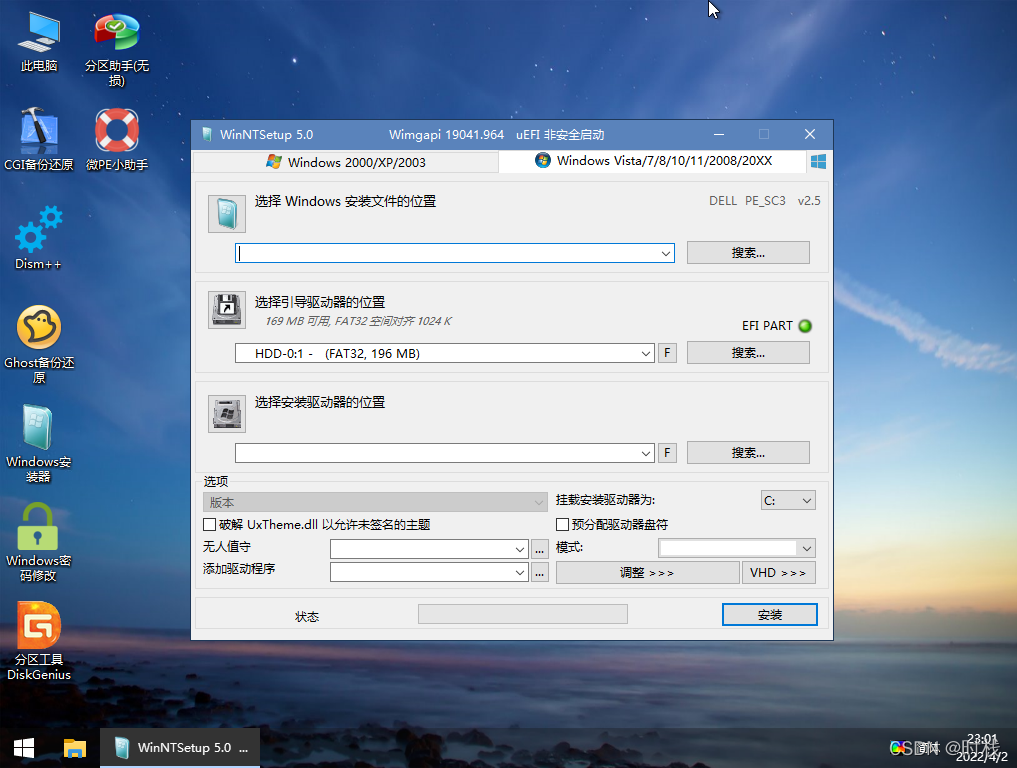Expand the HDD-0:1 boot drive dropdown
The width and height of the screenshot is (1017, 768).
pos(646,353)
